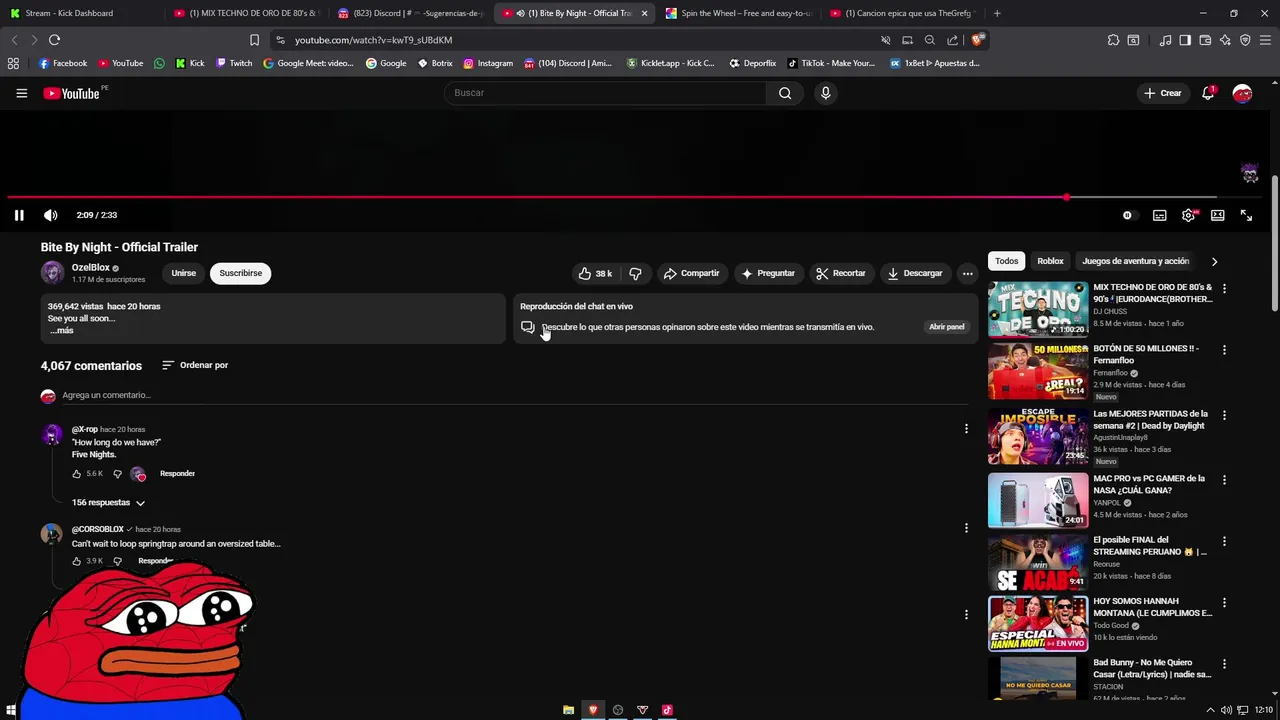Click the Descargar button
This screenshot has height=720, width=1280.
coord(915,273)
